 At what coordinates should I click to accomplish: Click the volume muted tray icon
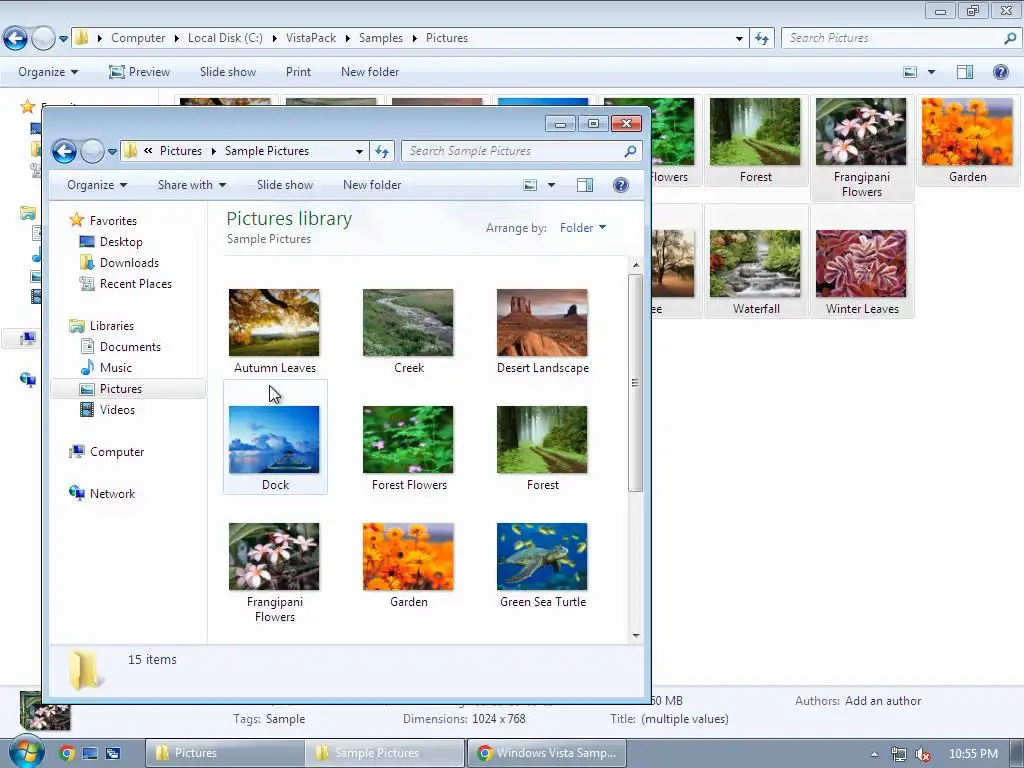tap(922, 754)
